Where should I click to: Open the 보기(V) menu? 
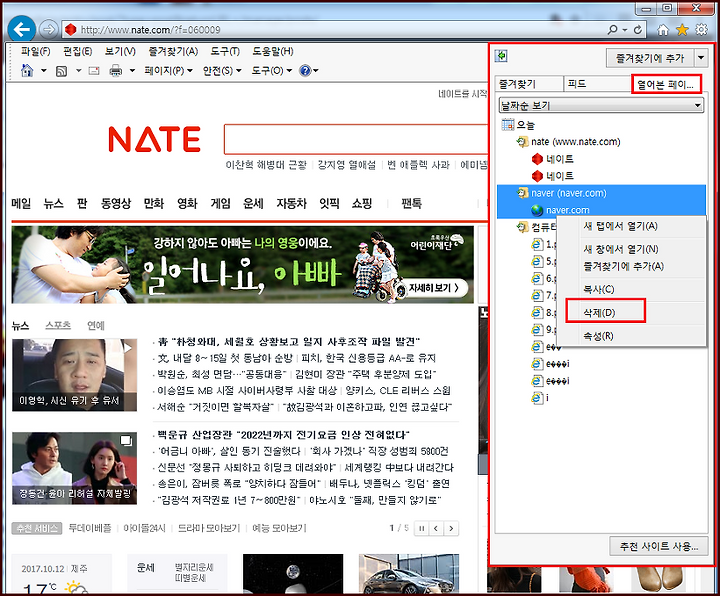click(120, 51)
